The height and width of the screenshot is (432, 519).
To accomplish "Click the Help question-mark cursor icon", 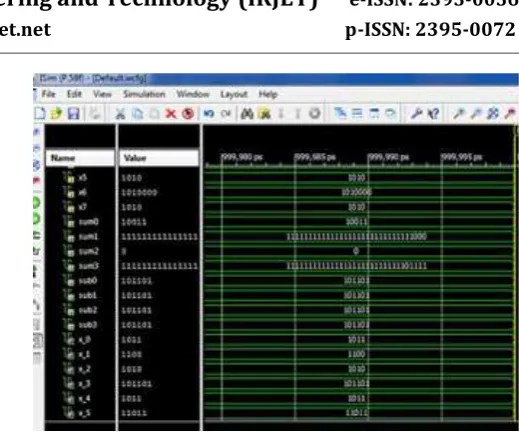I will pos(433,114).
